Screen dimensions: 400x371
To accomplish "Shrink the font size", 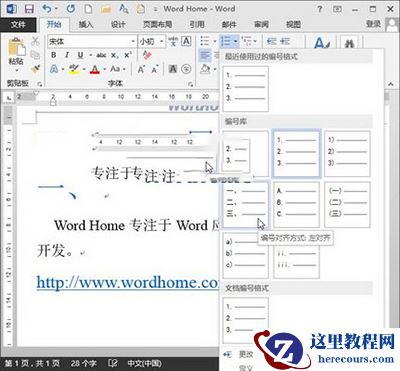I will click(x=155, y=69).
